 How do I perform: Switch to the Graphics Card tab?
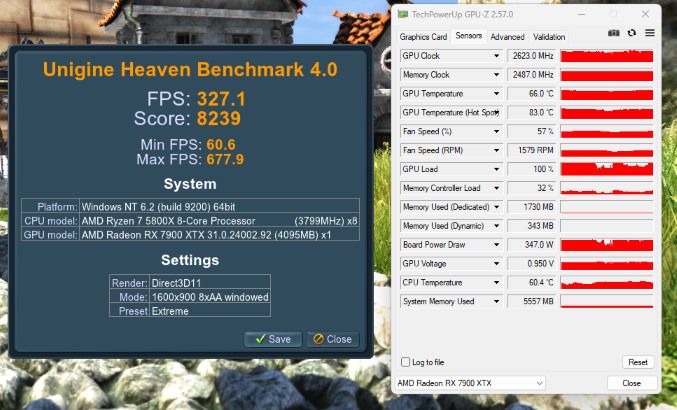pyautogui.click(x=423, y=37)
